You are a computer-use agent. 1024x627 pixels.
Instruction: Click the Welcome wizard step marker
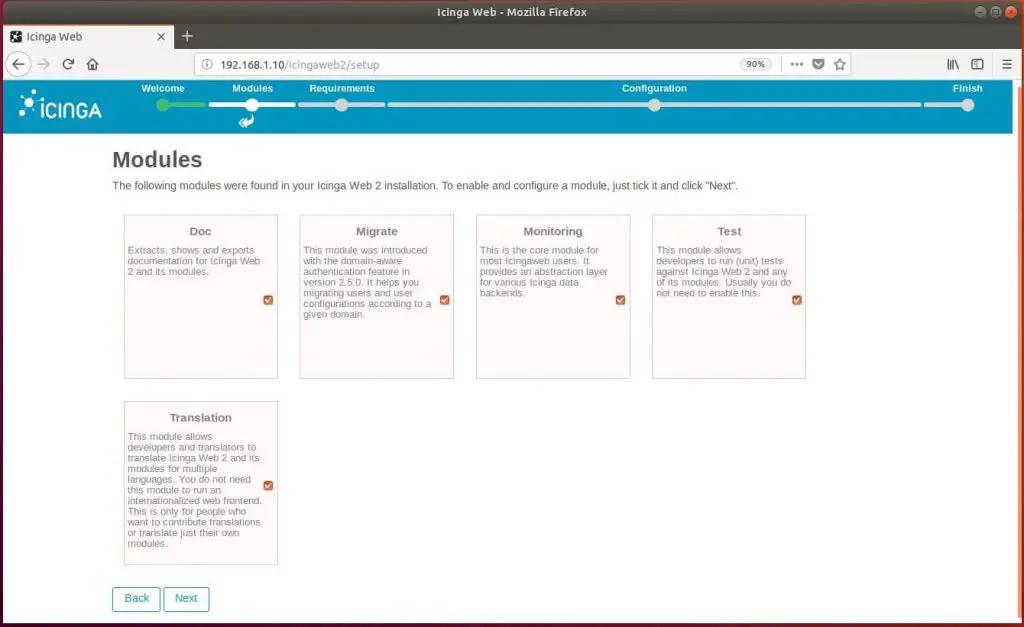pos(163,104)
